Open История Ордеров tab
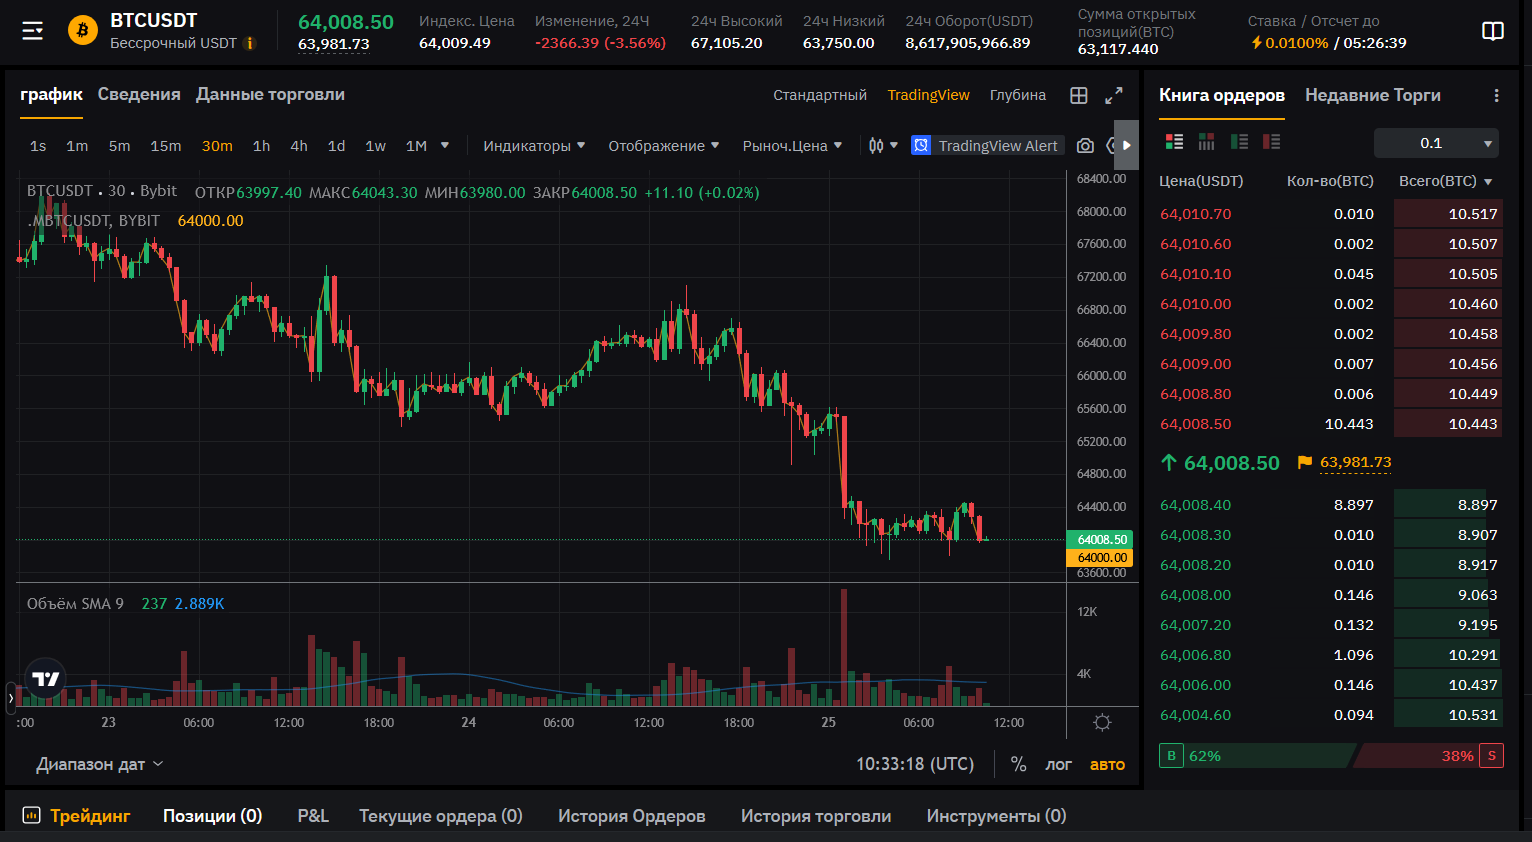The image size is (1532, 842). coord(632,816)
